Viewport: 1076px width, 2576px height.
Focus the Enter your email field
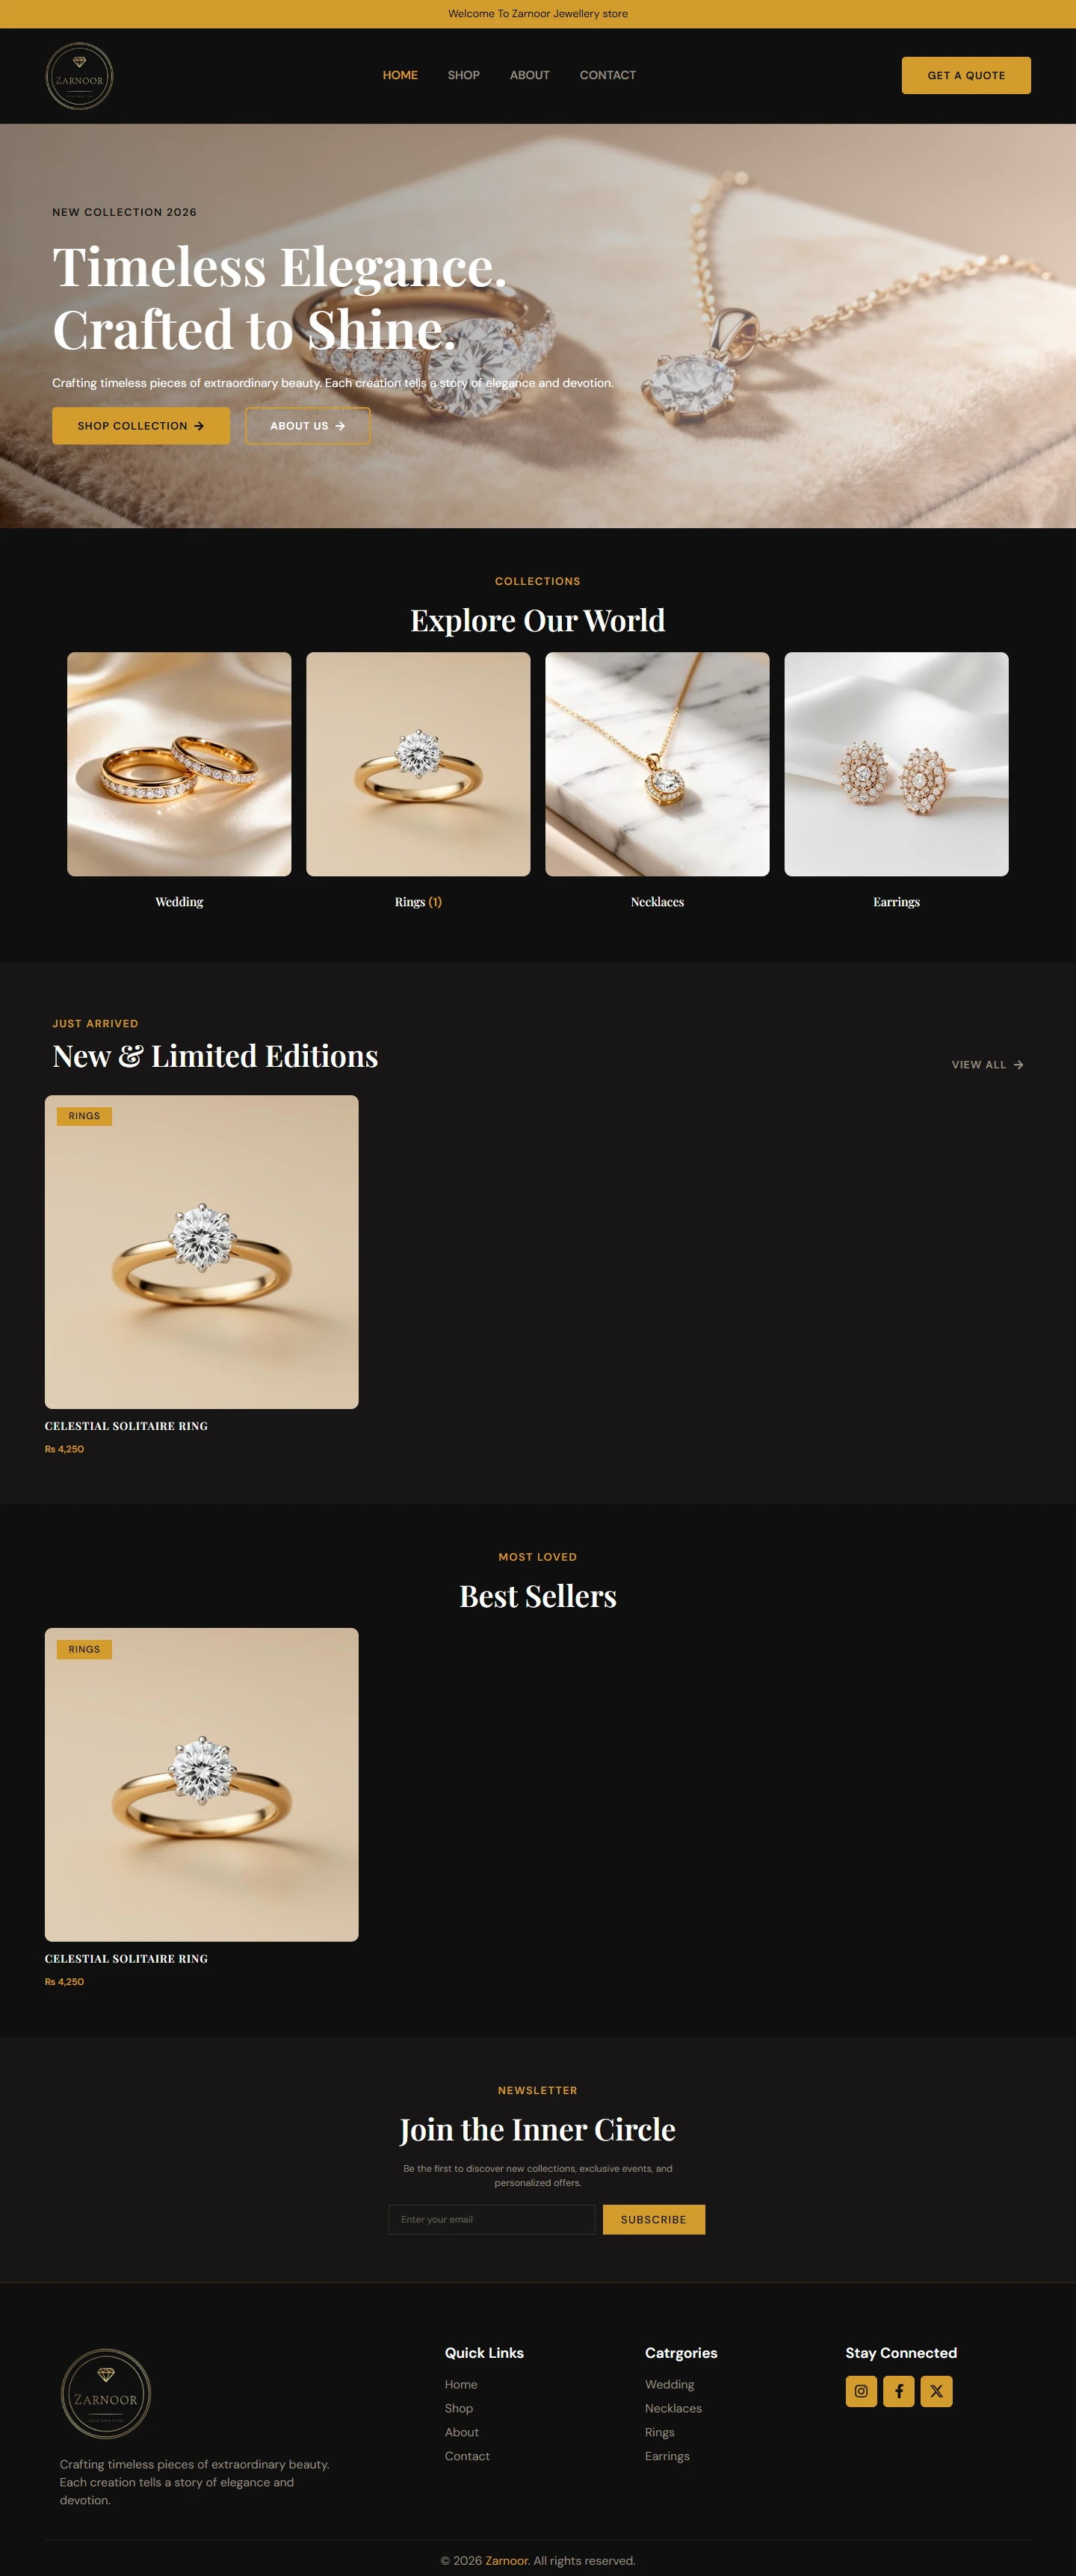492,2219
